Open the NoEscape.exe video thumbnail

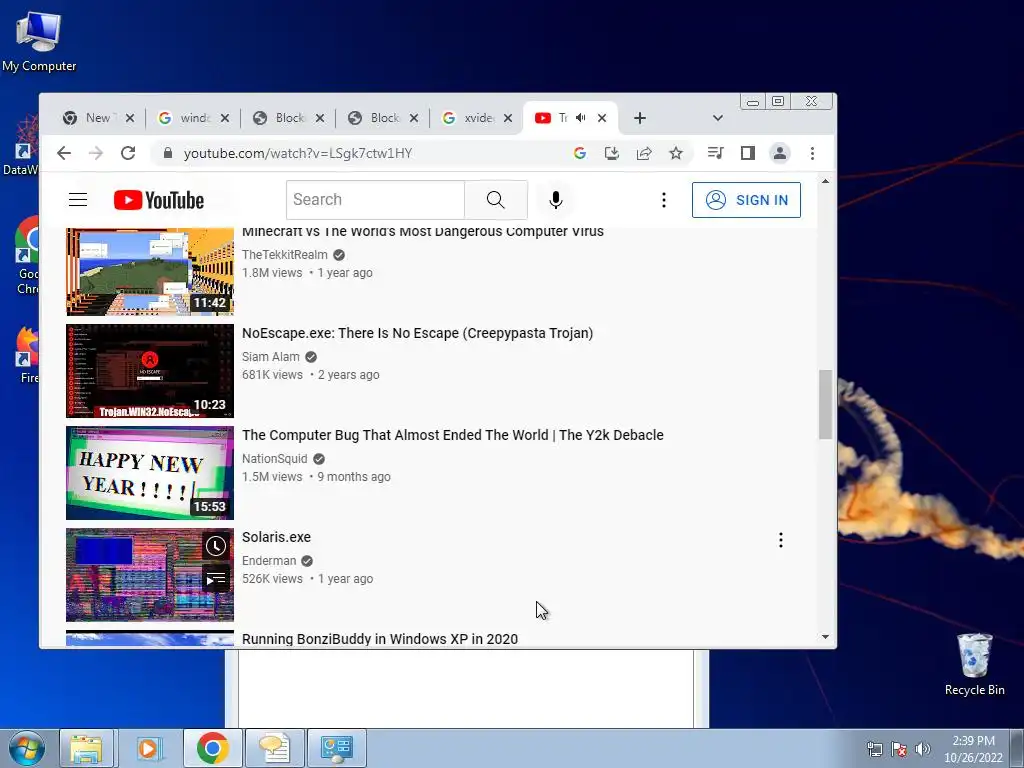[x=150, y=371]
